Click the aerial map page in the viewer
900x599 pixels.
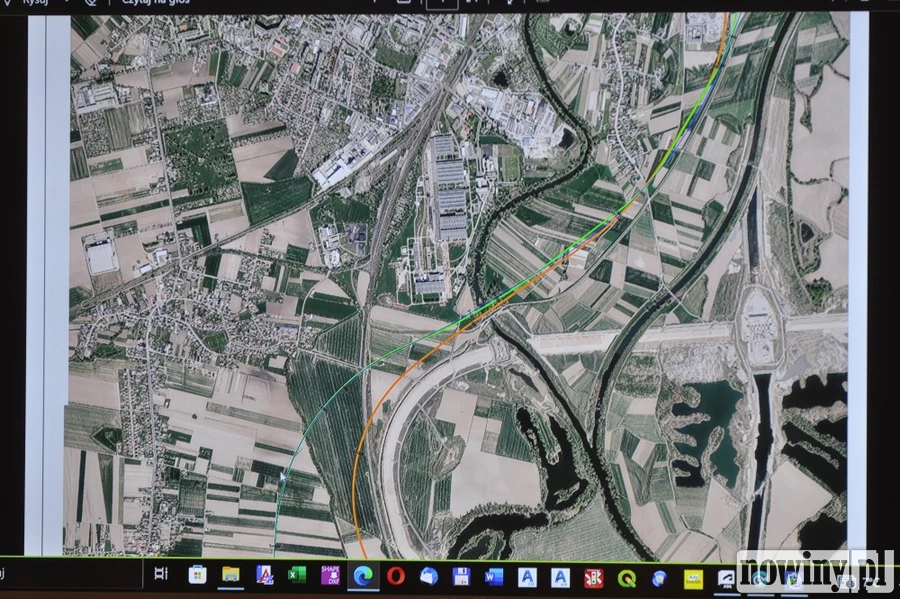pyautogui.click(x=456, y=286)
